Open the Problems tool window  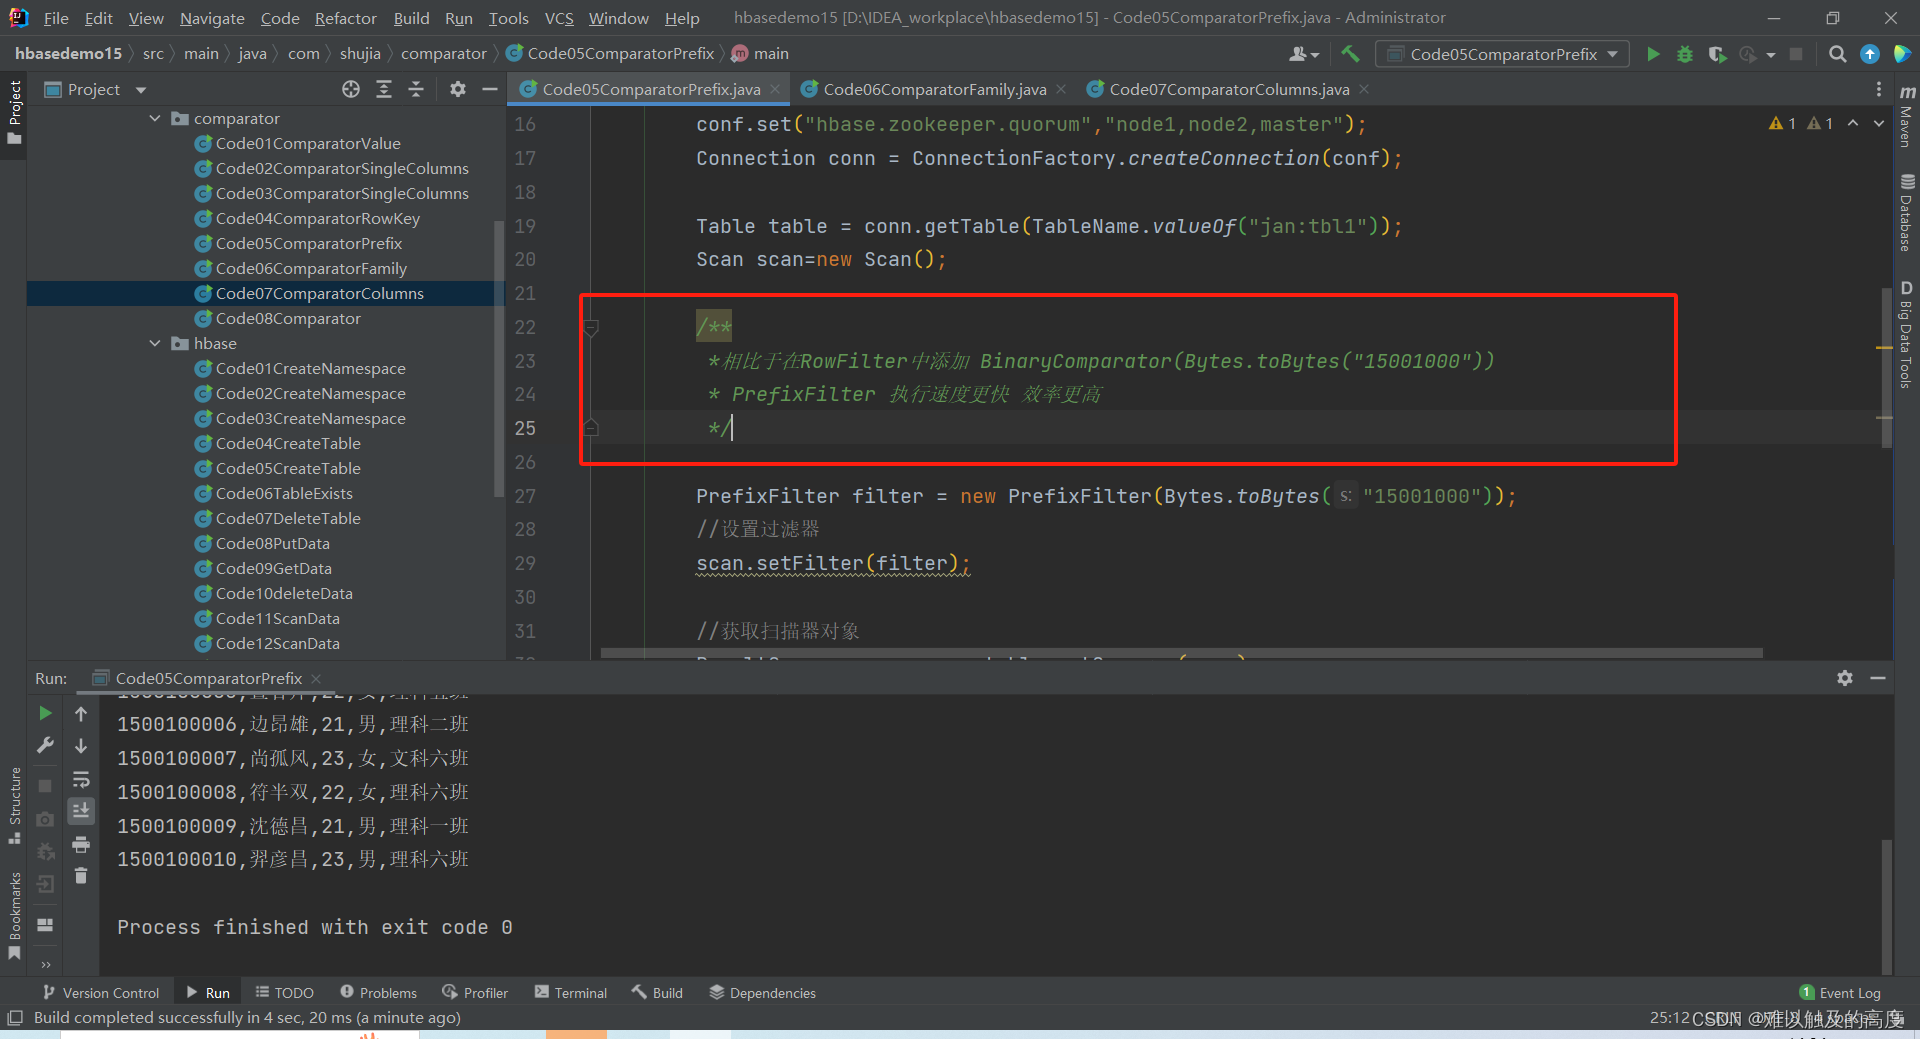(x=378, y=992)
